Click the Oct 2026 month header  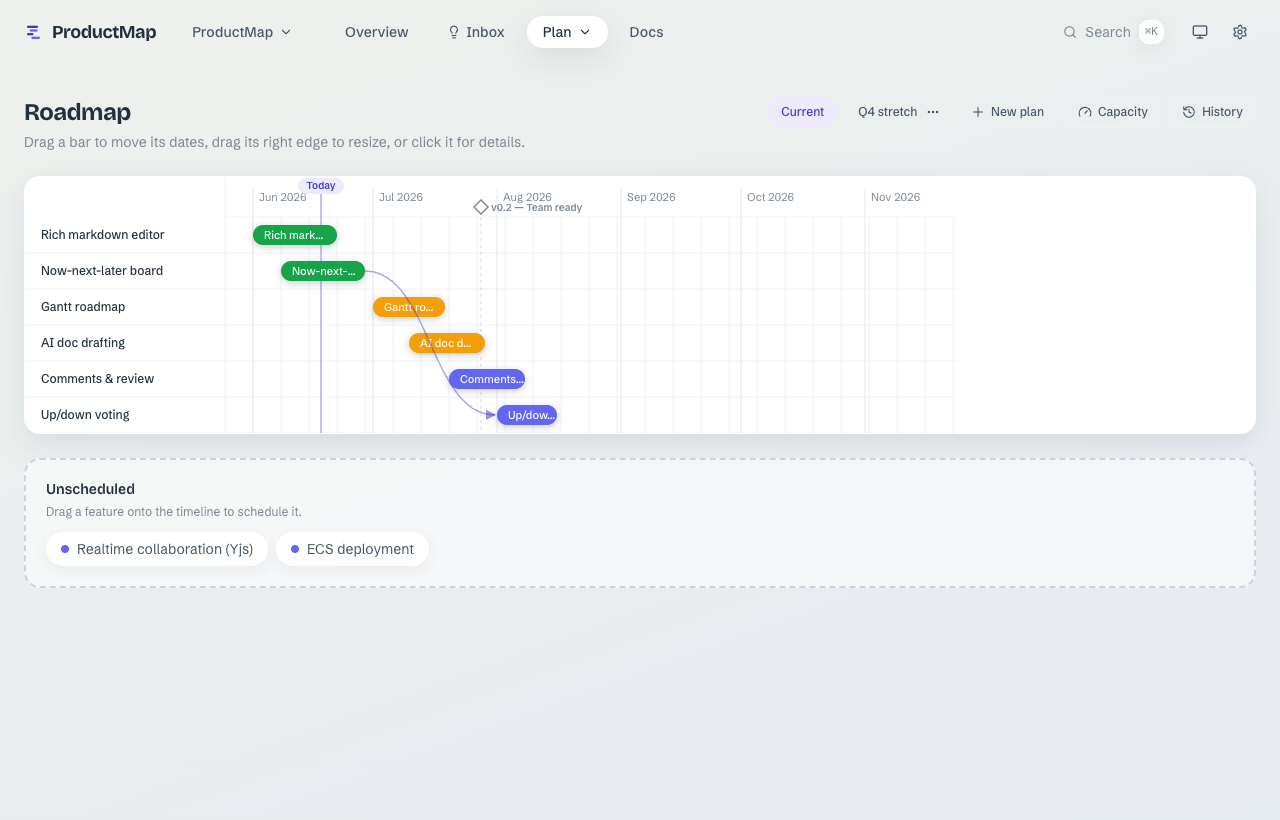click(770, 197)
